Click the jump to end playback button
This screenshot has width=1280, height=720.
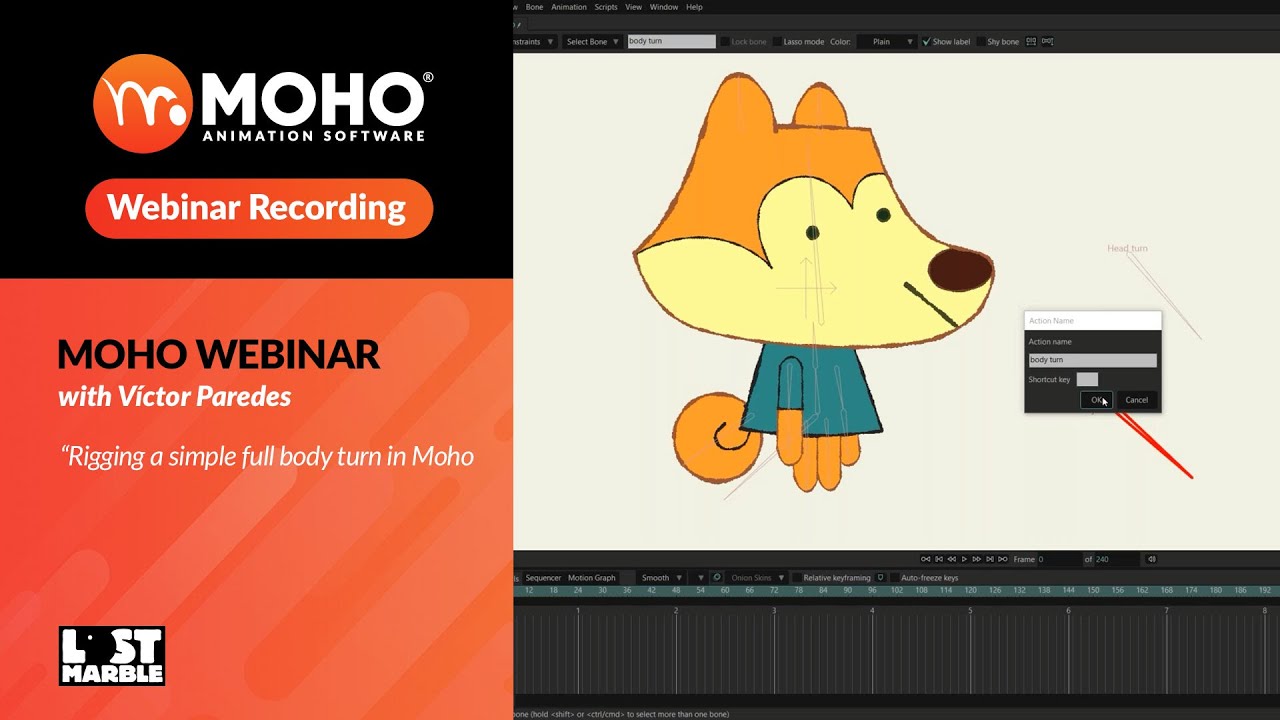(1003, 559)
